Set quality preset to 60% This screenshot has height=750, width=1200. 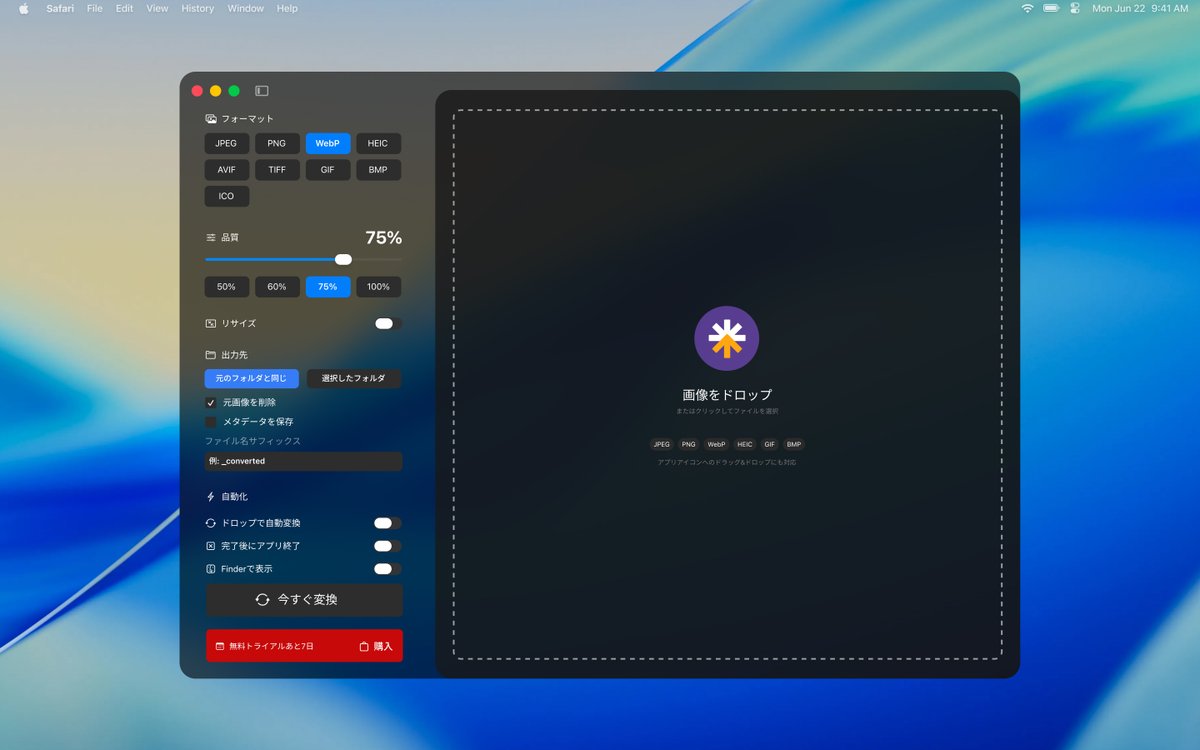point(277,287)
